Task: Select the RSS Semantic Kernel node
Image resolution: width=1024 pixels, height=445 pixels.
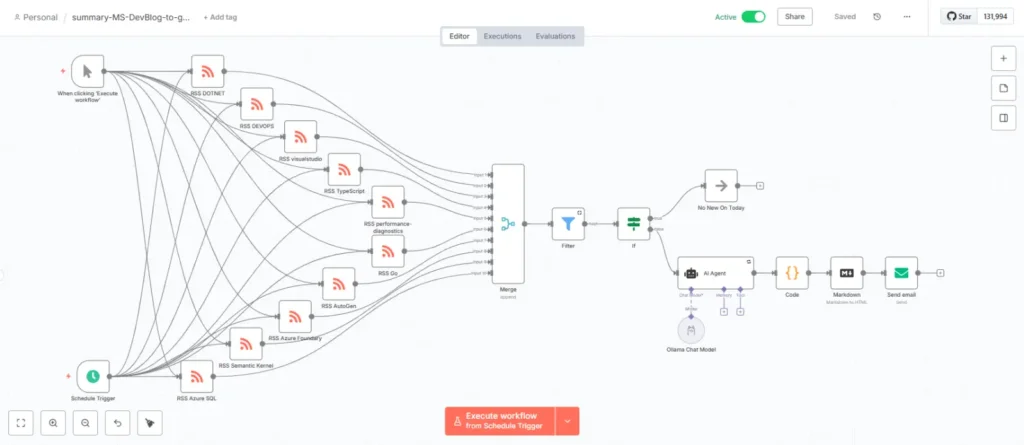Action: pyautogui.click(x=246, y=344)
